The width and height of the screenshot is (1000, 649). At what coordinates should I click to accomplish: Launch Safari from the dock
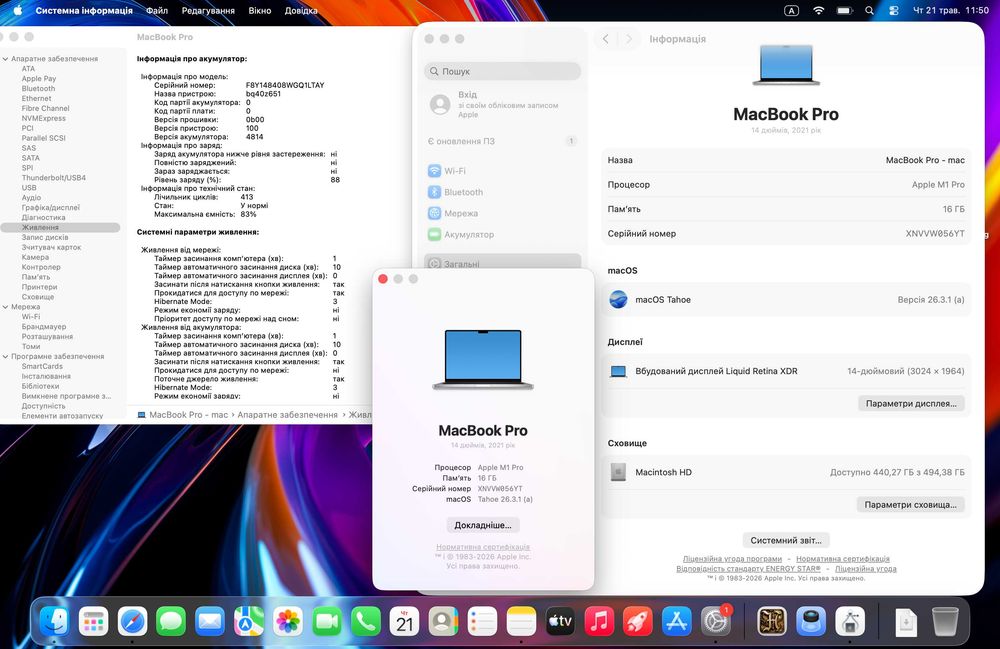point(133,620)
